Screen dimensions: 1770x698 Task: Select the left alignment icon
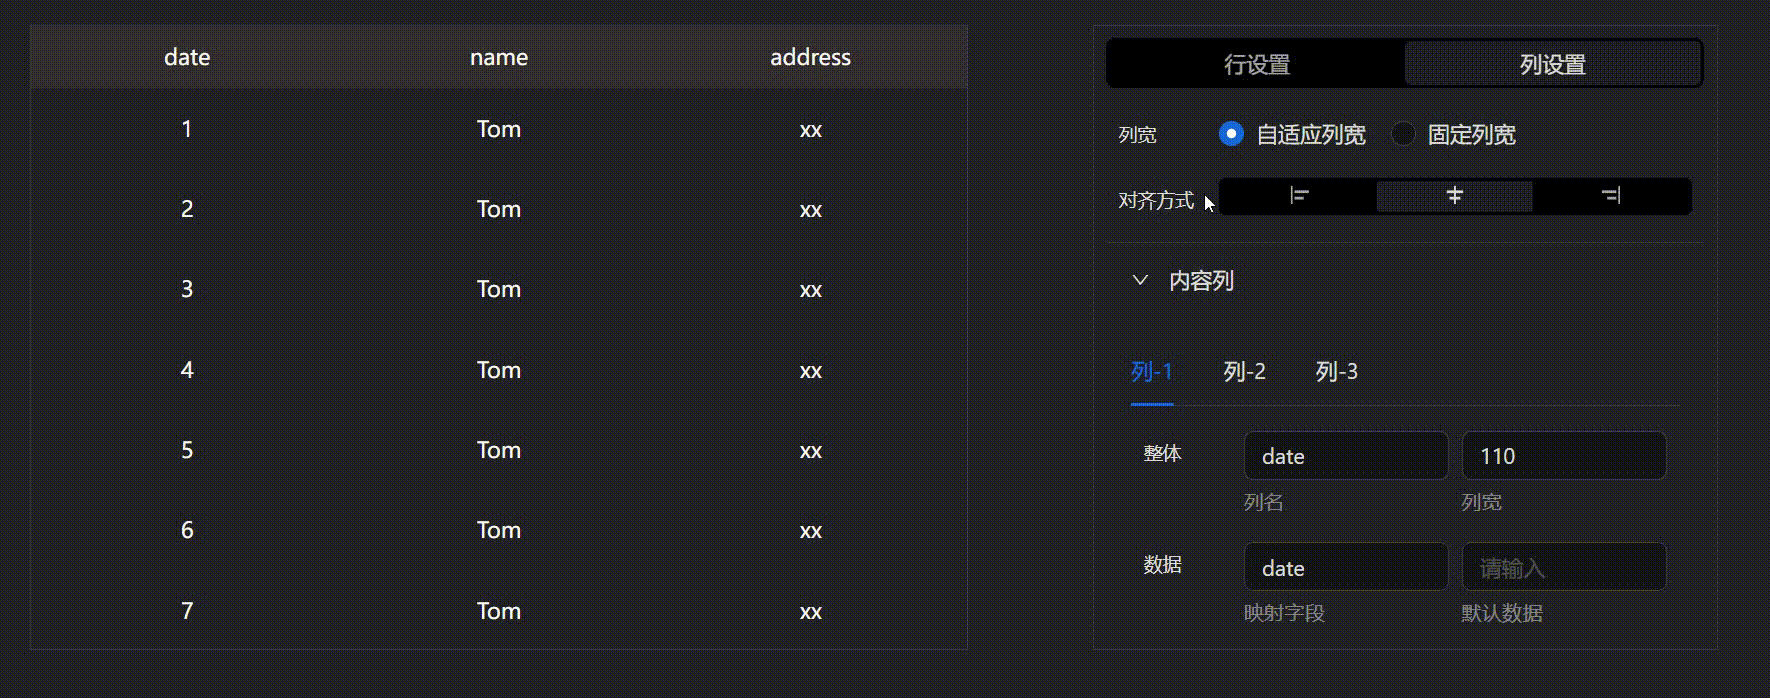click(1296, 196)
